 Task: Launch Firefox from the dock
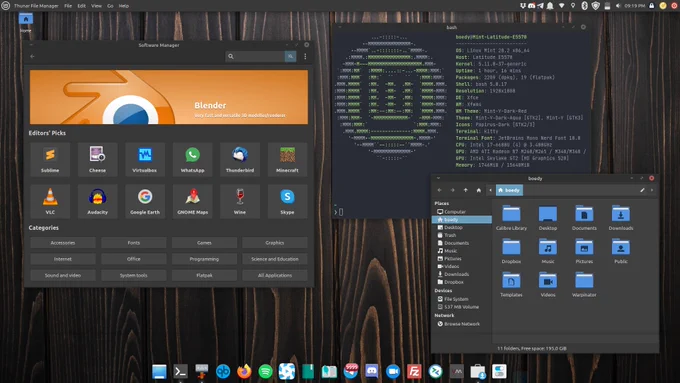[x=244, y=371]
